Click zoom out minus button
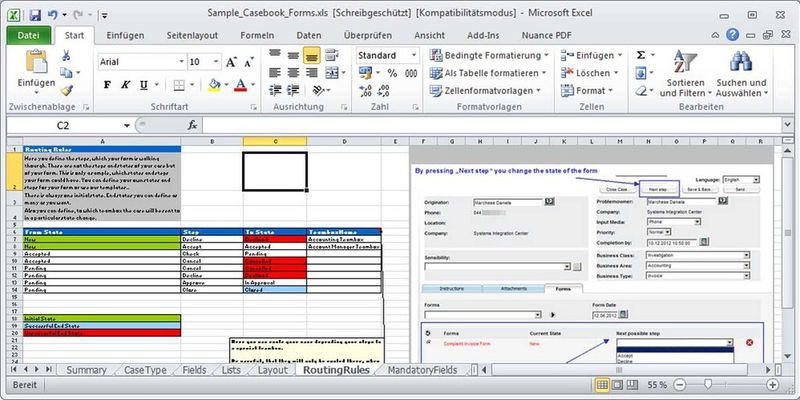Image resolution: width=800 pixels, height=400 pixels. pos(680,385)
